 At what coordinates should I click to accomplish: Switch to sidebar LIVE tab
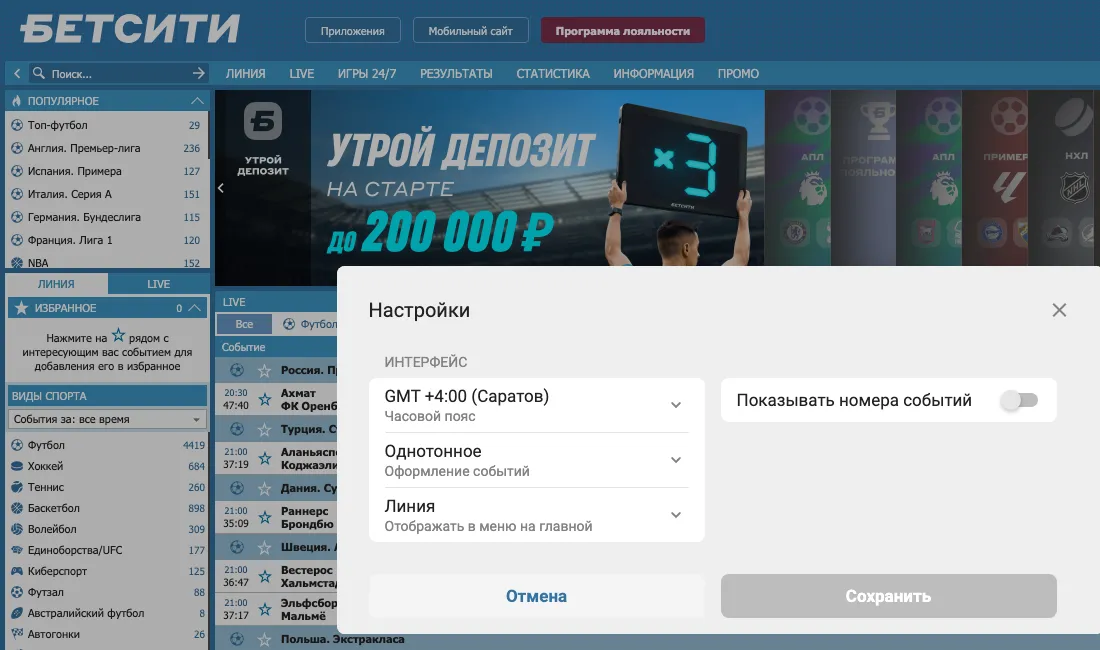click(159, 284)
